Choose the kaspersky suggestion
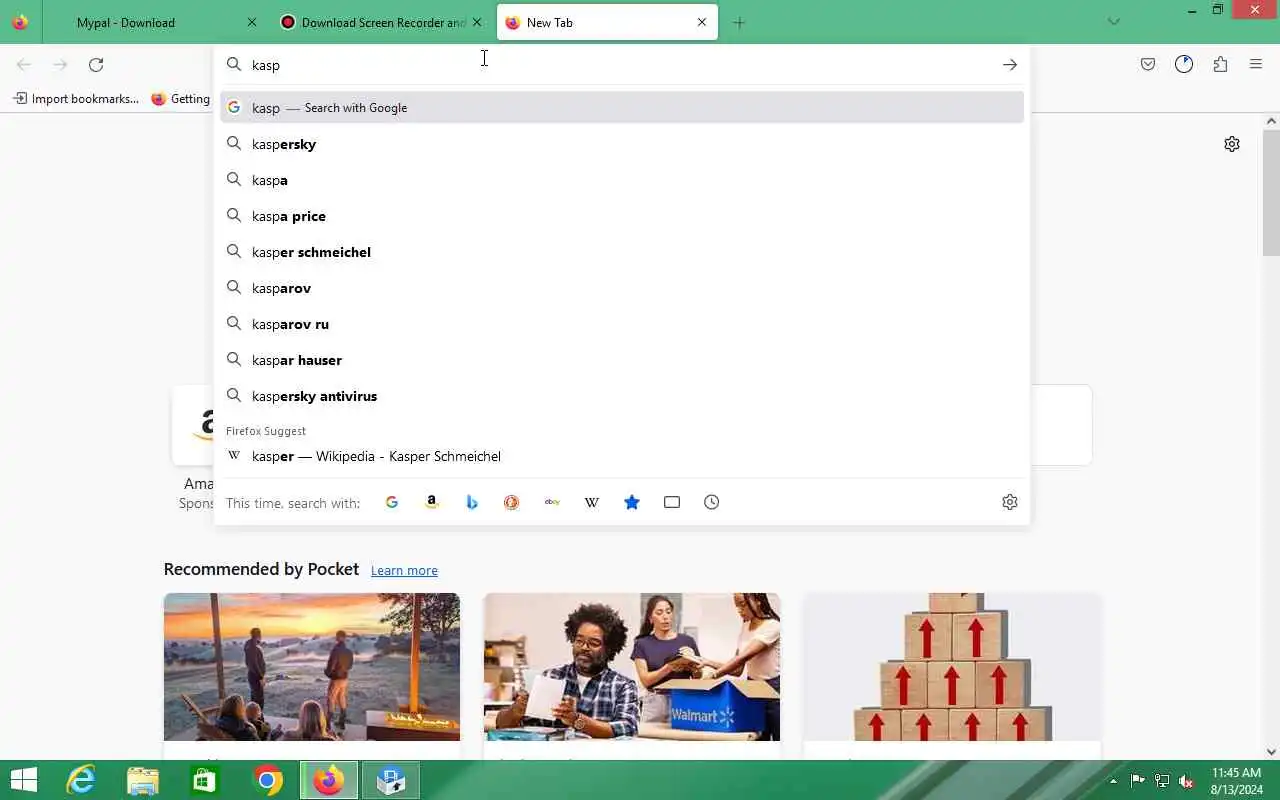Screen dimensions: 1280x800 point(622,144)
